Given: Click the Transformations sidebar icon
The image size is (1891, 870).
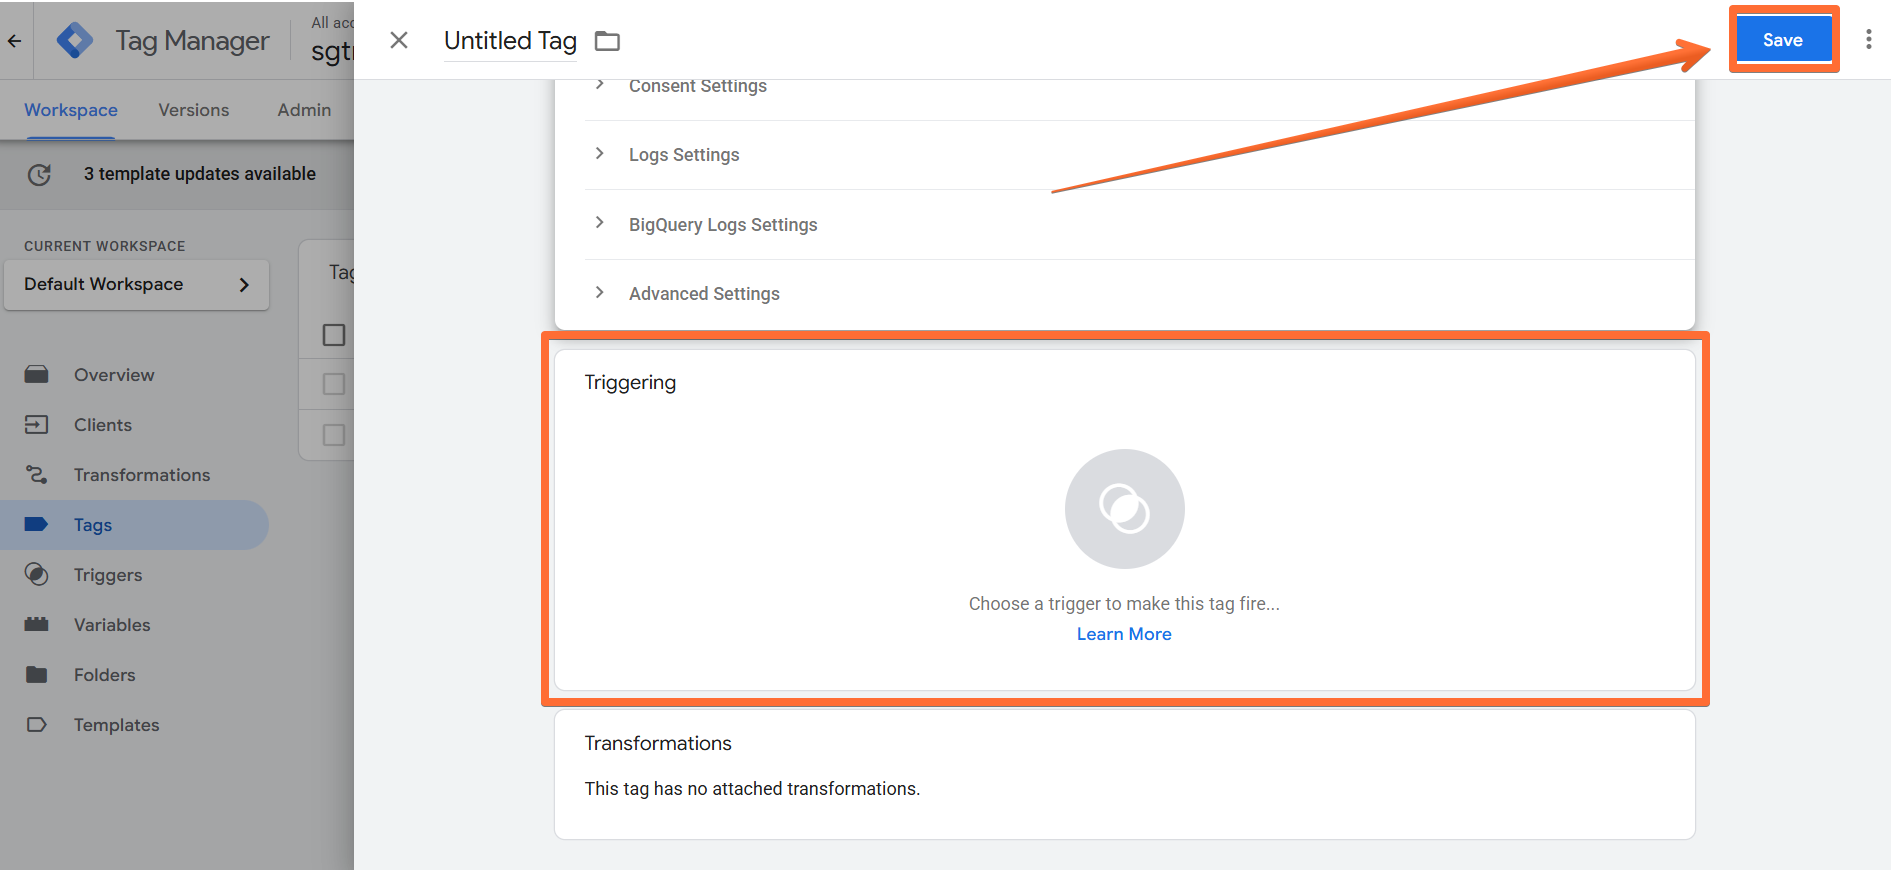Looking at the screenshot, I should [37, 475].
